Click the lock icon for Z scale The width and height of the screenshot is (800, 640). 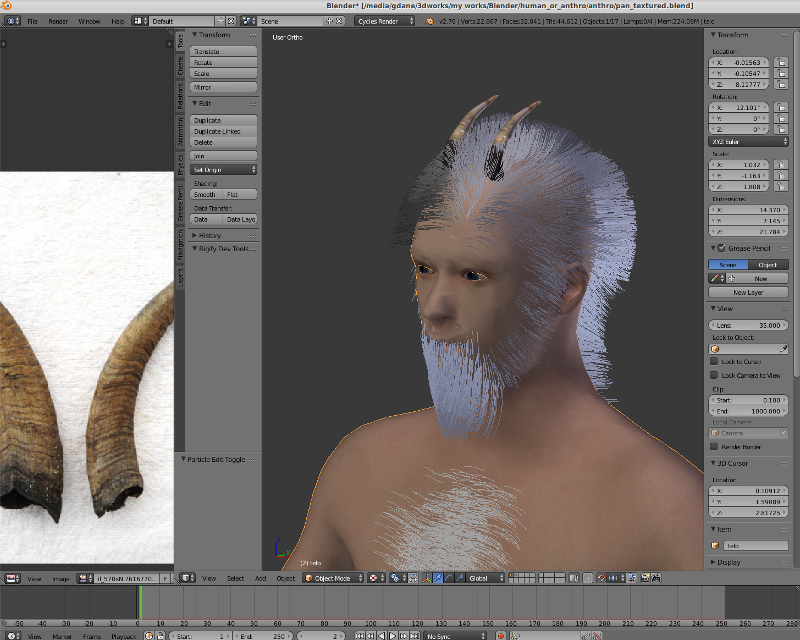(x=780, y=186)
